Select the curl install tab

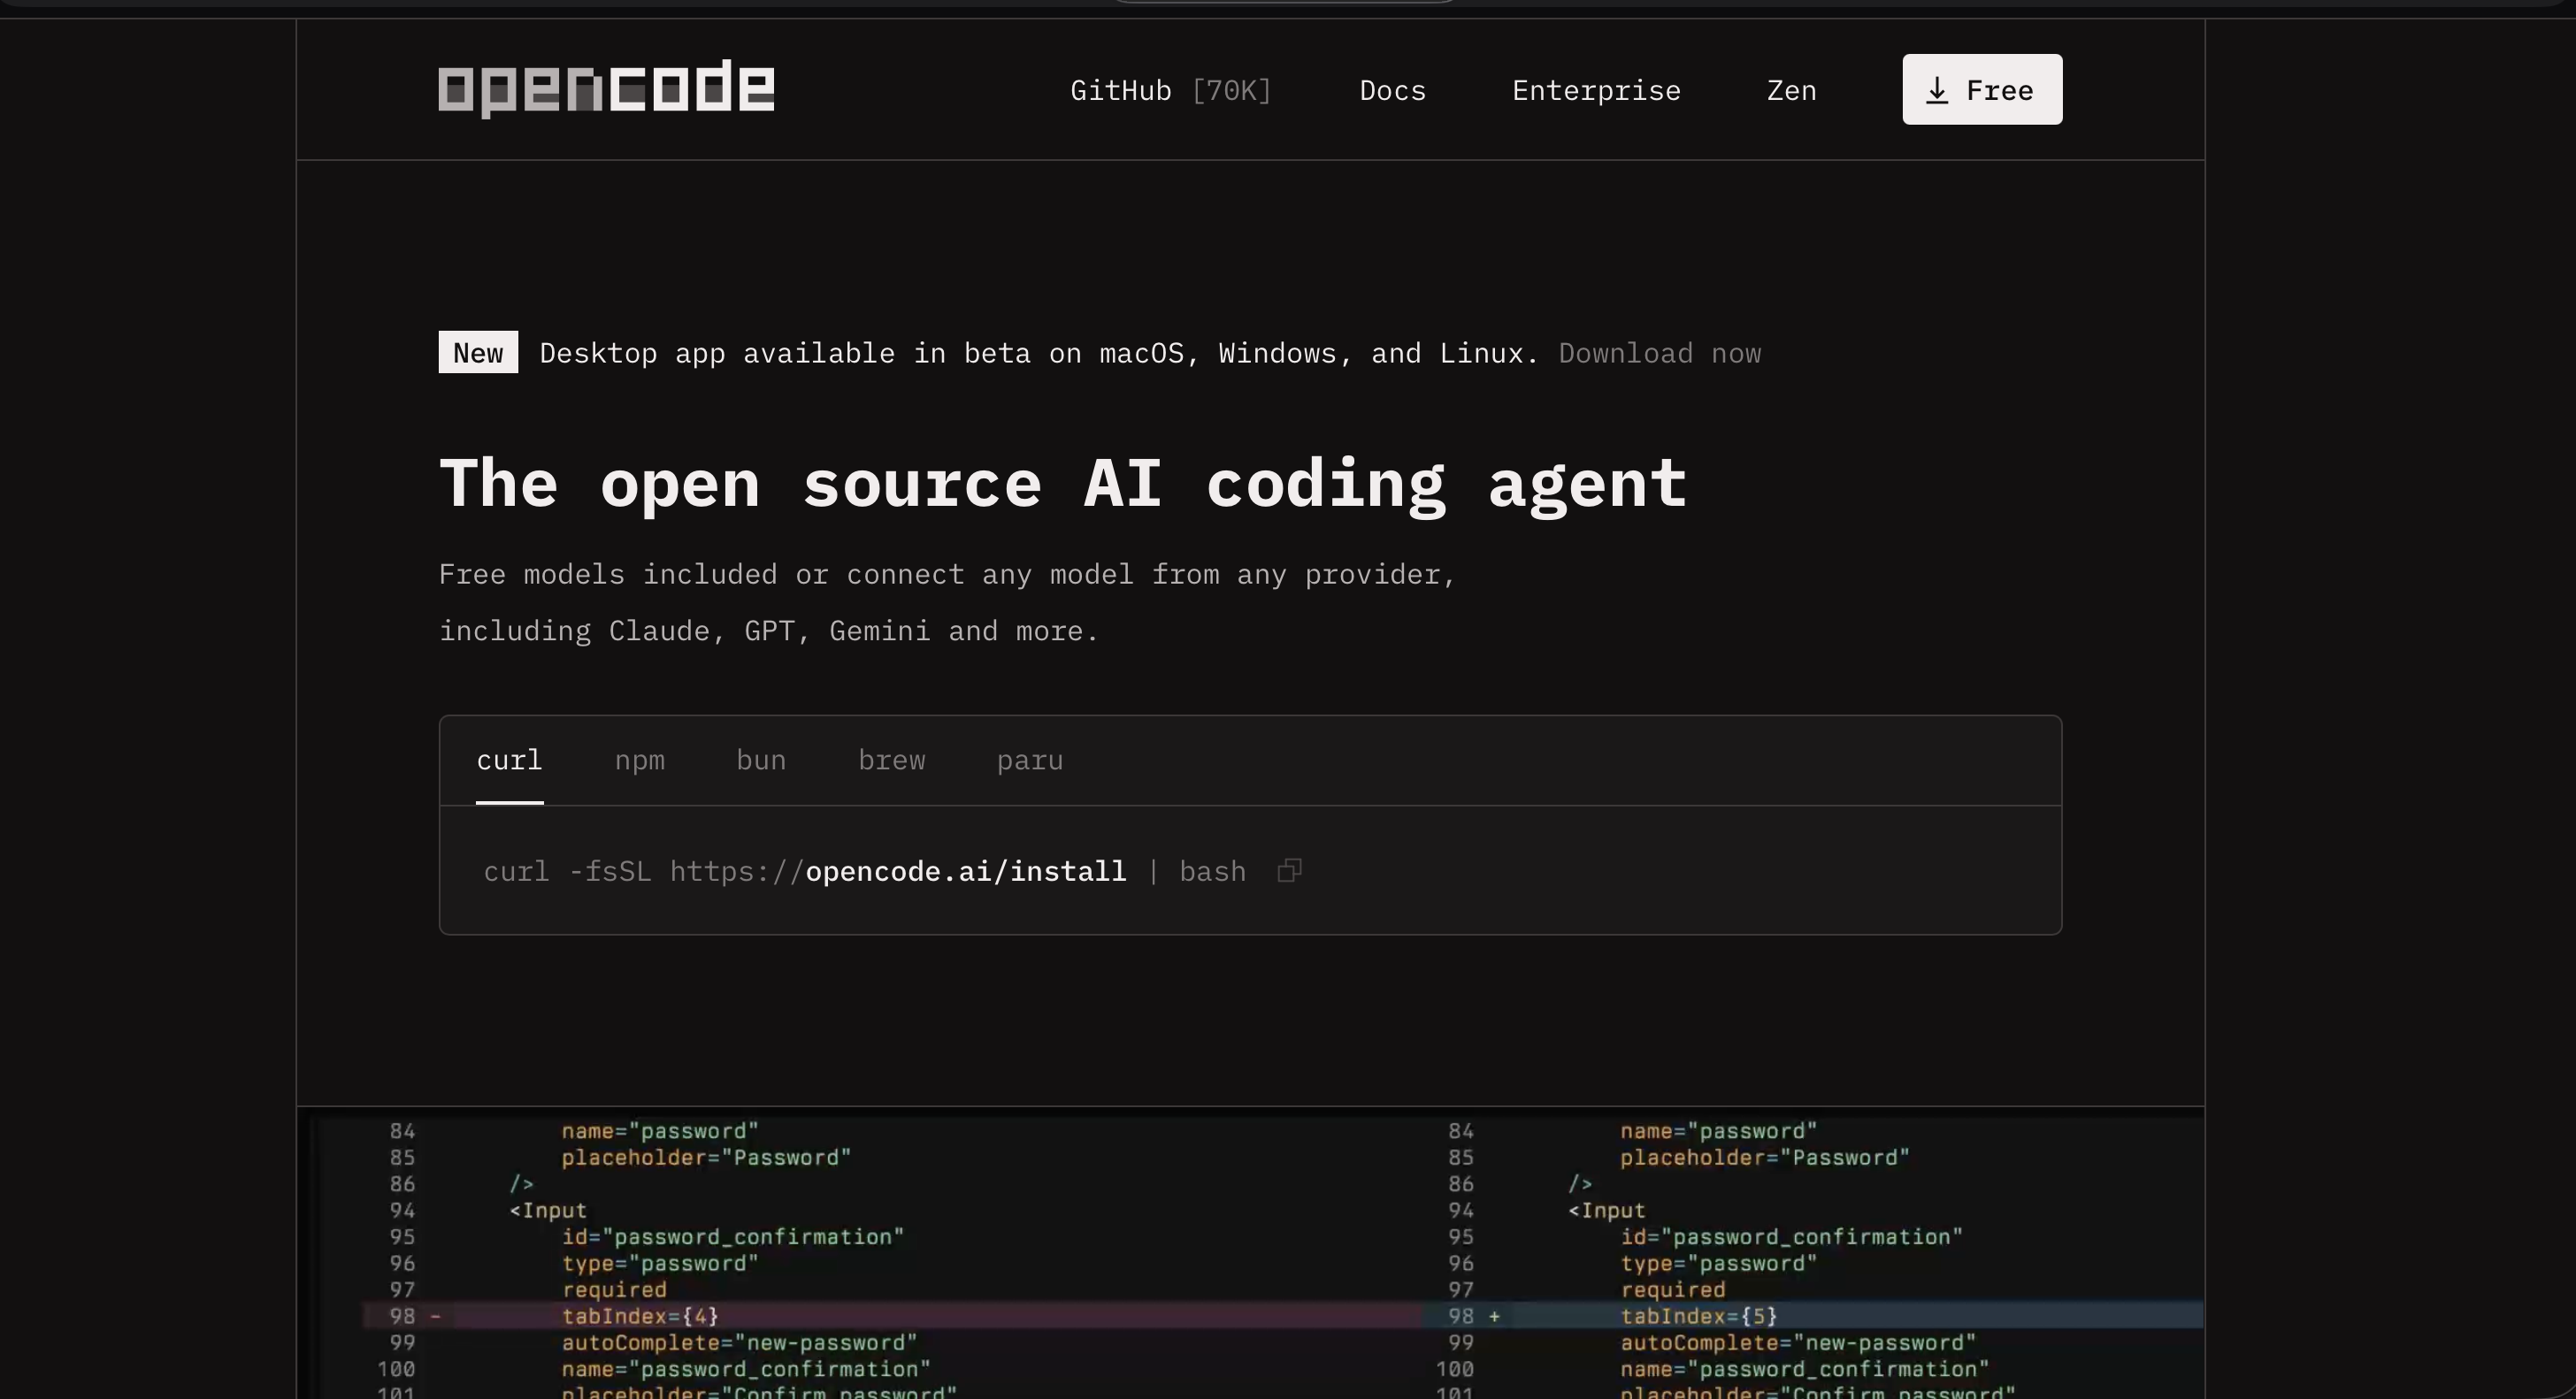tap(509, 760)
